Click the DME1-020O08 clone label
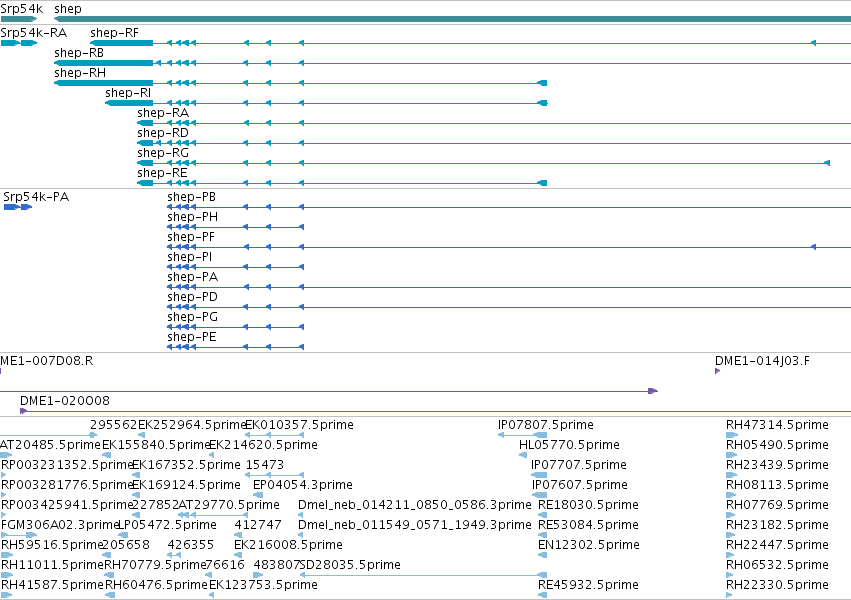The image size is (851, 600). pyautogui.click(x=65, y=401)
